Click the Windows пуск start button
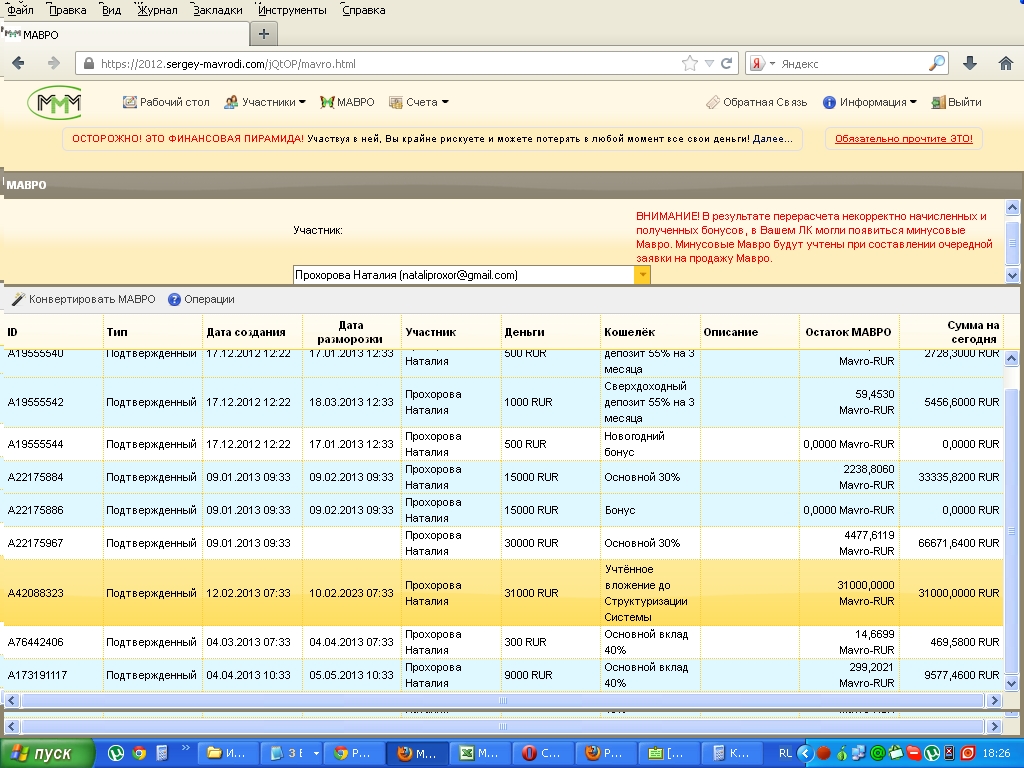 (x=46, y=754)
